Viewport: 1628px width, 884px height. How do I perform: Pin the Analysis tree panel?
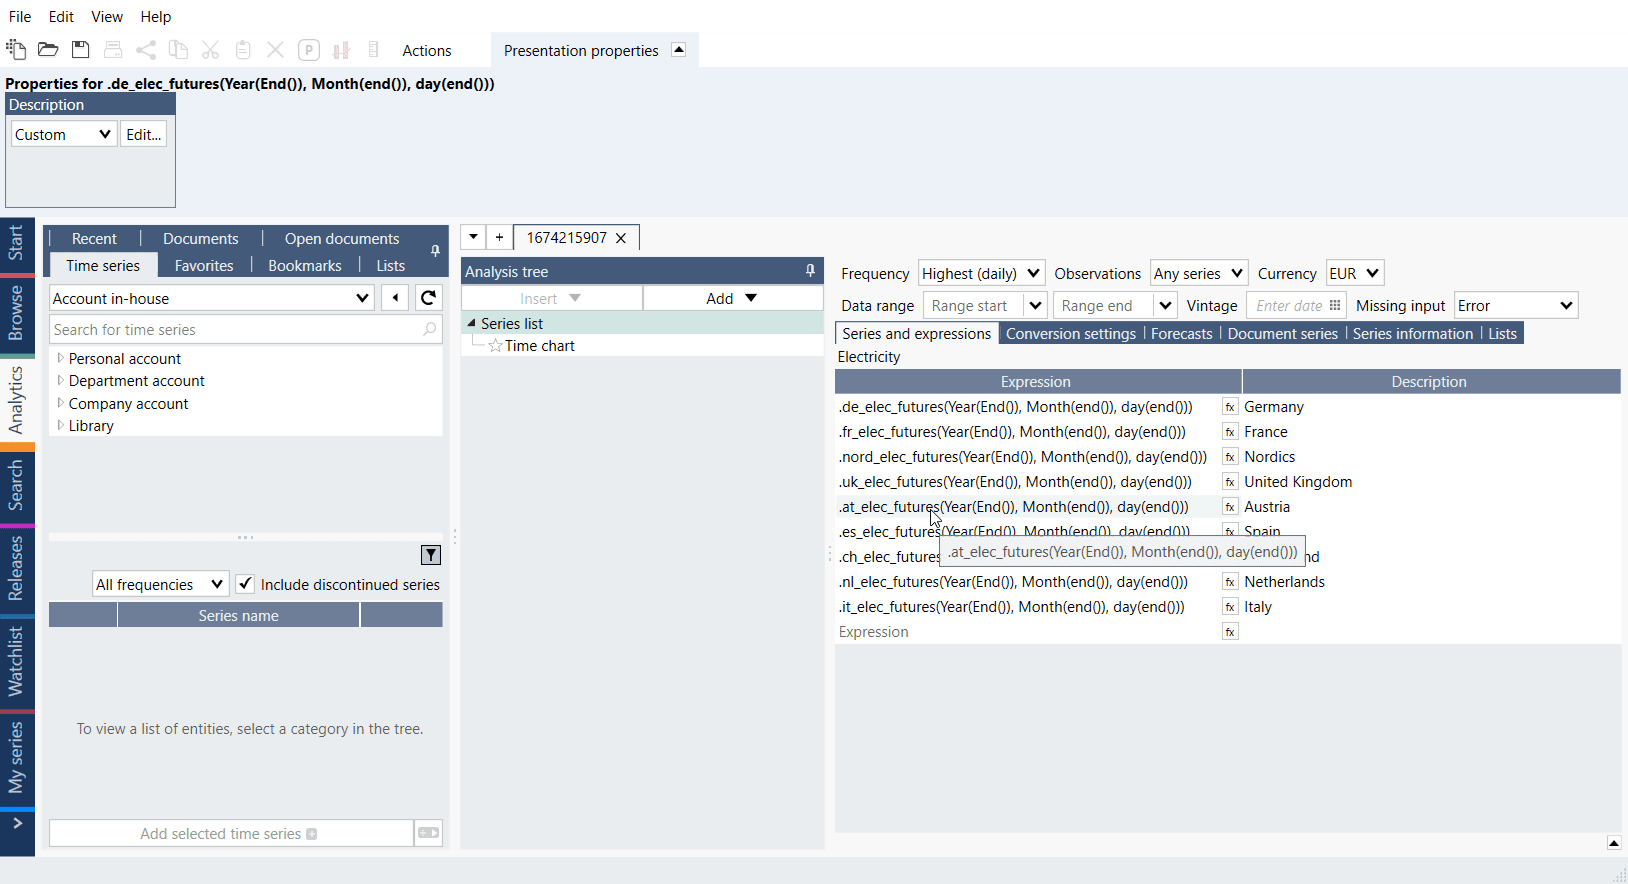coord(810,271)
